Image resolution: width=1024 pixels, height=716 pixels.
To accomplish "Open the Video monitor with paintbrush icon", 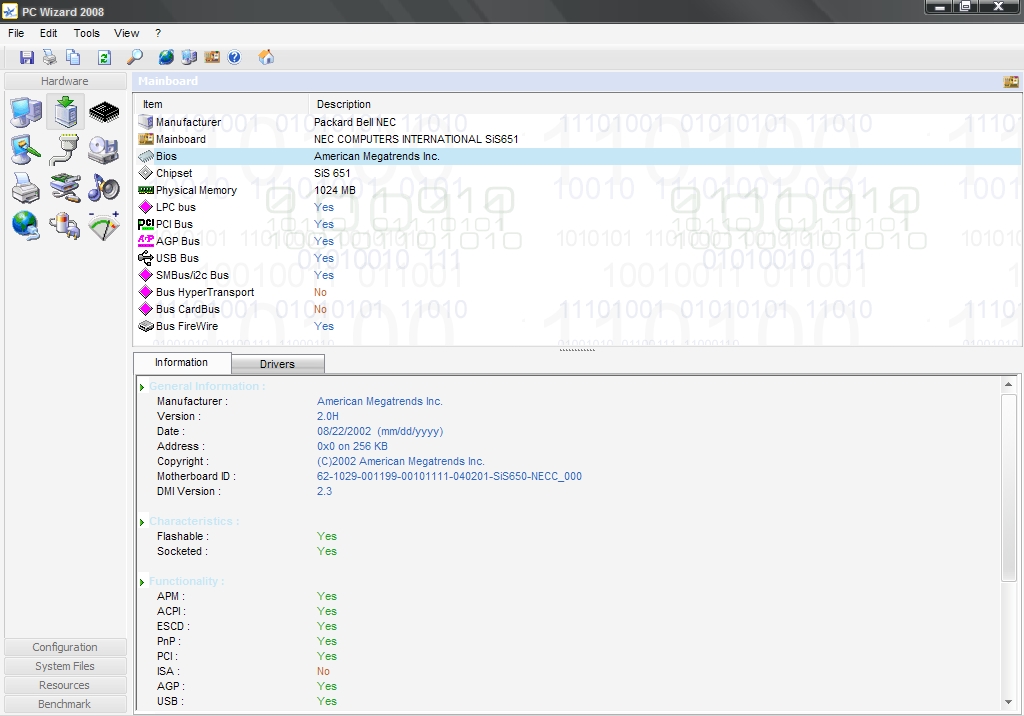I will pyautogui.click(x=26, y=150).
